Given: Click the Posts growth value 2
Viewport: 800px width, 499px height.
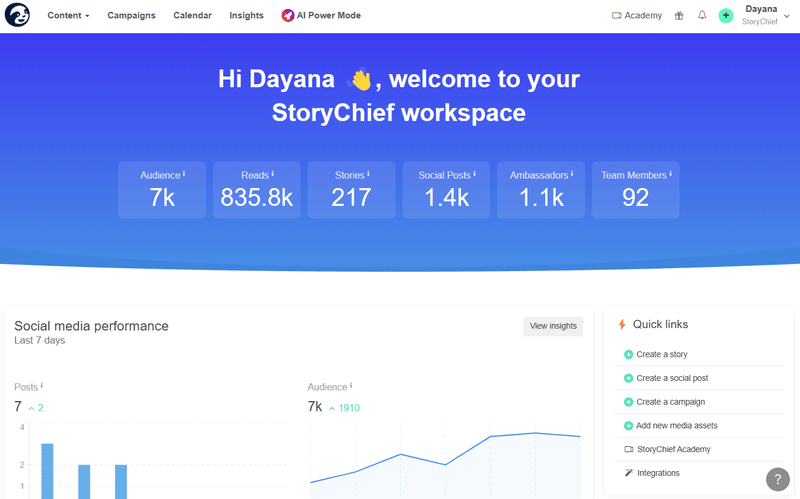Looking at the screenshot, I should pos(40,408).
